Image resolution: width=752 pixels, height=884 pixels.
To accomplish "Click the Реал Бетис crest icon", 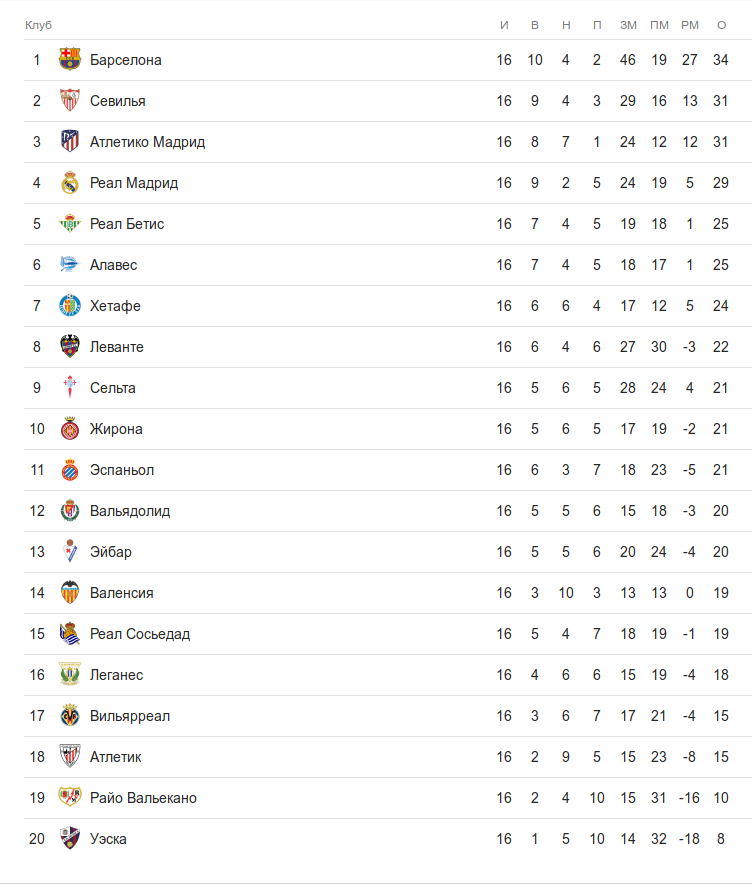I will [x=69, y=224].
